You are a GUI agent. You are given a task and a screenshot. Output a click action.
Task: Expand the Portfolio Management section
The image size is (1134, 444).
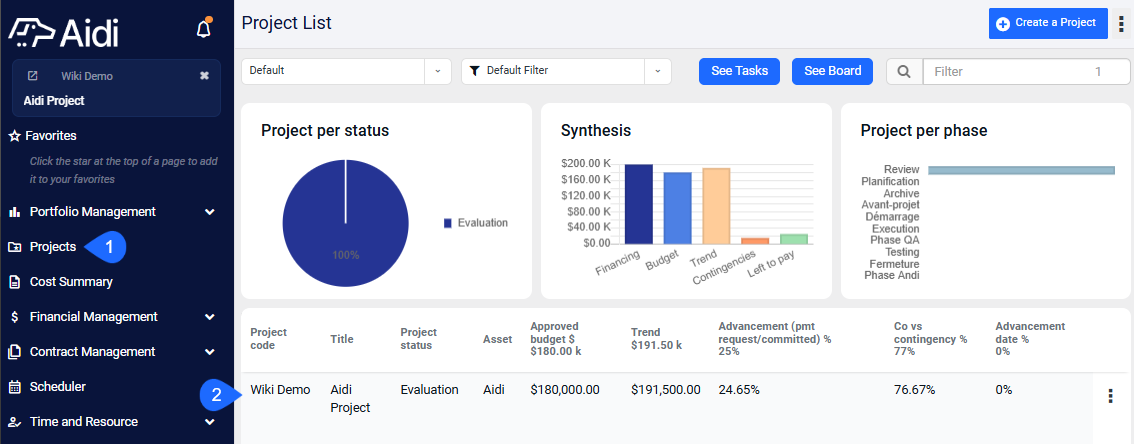coord(210,212)
